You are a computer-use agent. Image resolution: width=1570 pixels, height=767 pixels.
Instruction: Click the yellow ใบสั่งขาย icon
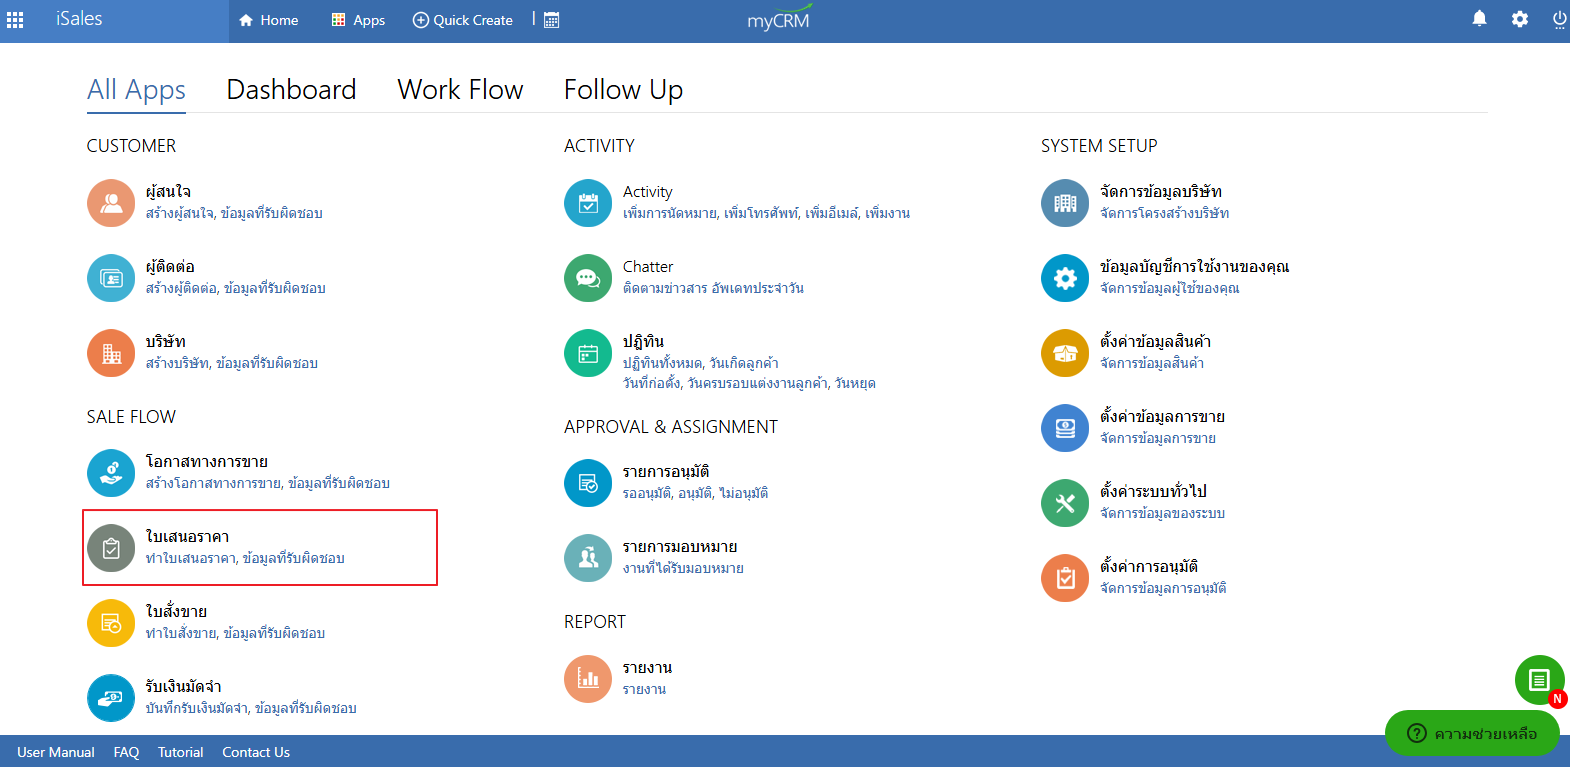[x=111, y=623]
